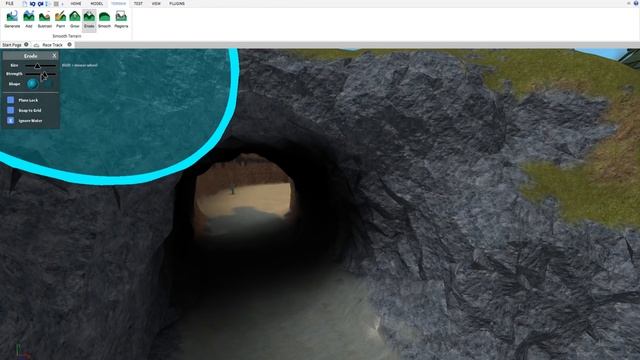This screenshot has height=360, width=640.
Task: Select the Erode terrain tool
Action: (89, 20)
